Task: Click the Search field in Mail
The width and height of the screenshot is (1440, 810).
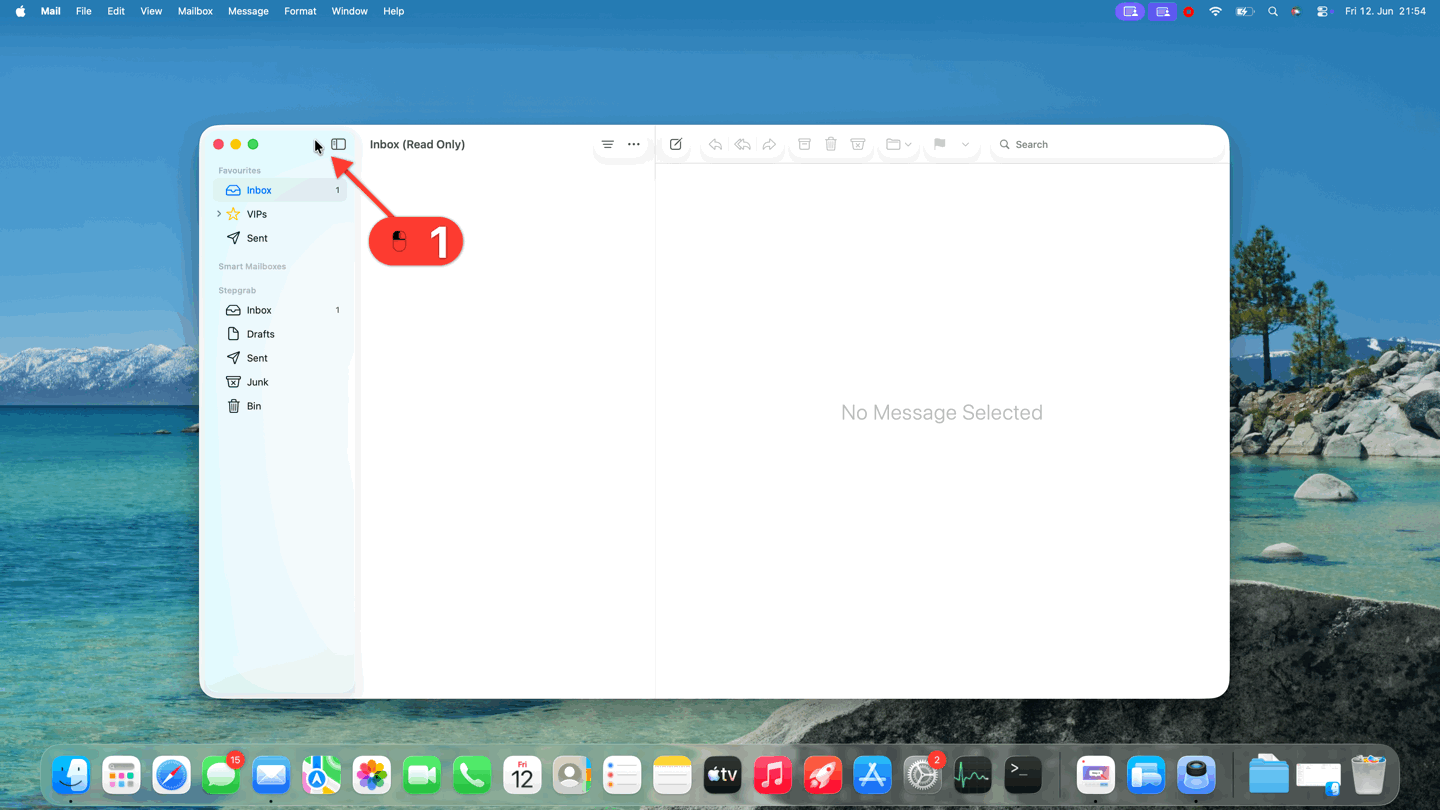Action: [1105, 144]
